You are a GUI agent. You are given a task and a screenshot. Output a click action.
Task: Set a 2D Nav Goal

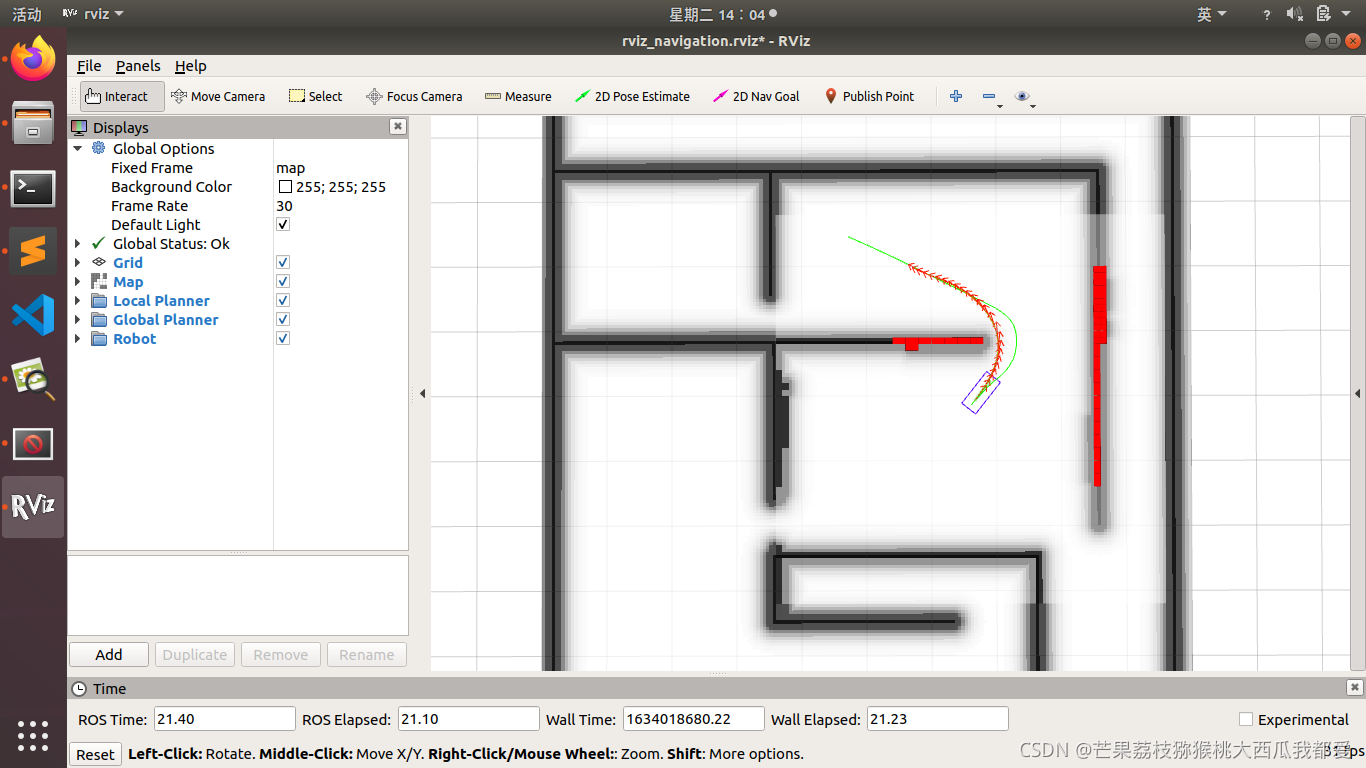[x=756, y=96]
